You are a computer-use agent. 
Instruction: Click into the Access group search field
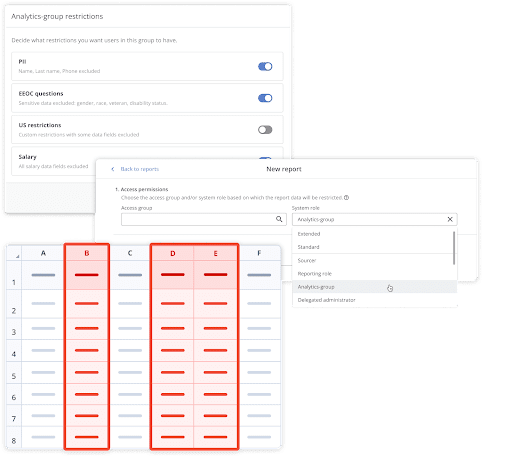[204, 219]
